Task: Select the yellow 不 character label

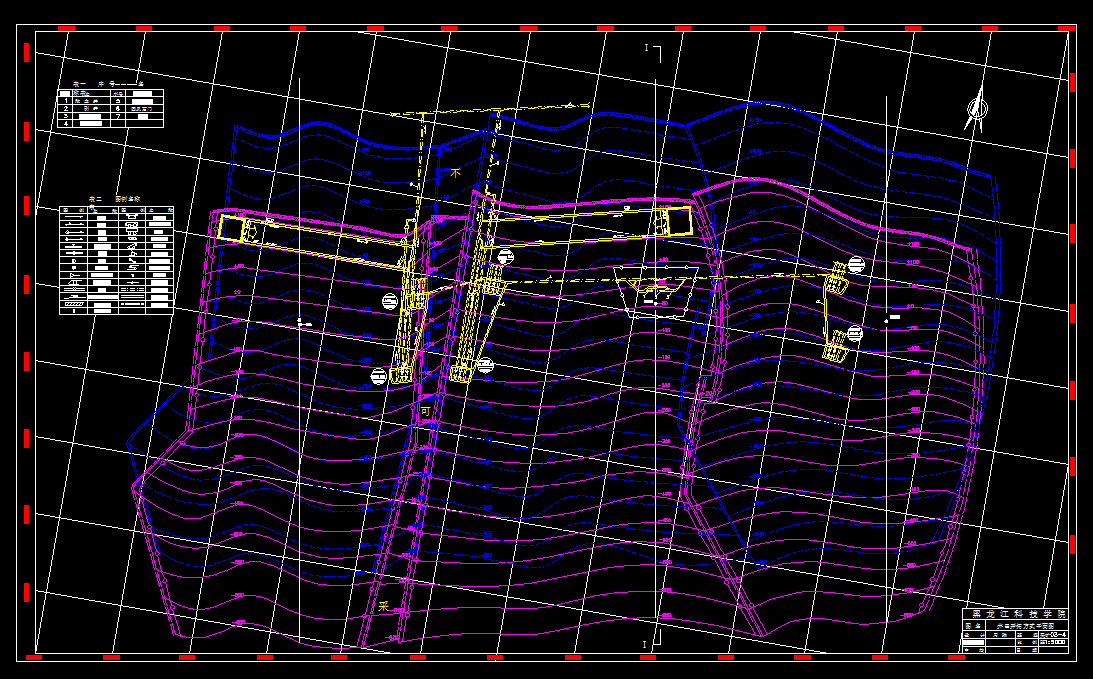Action: [x=456, y=173]
